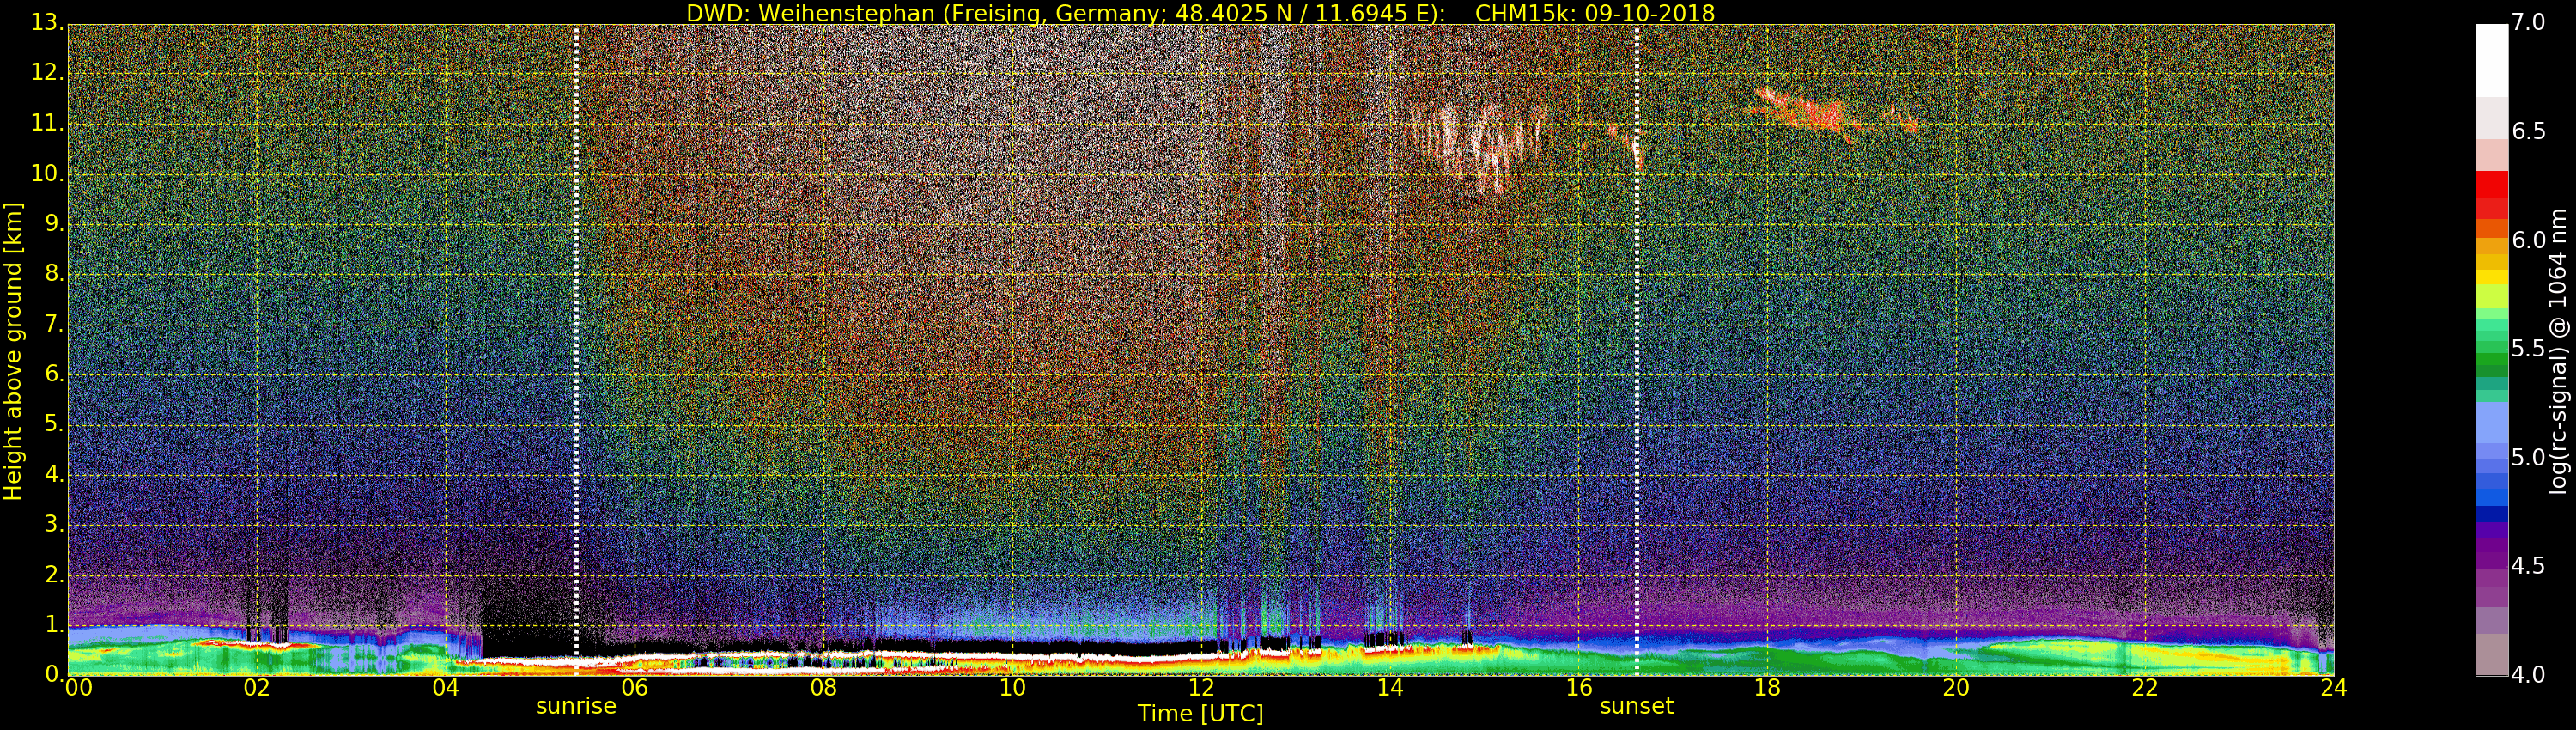Click the Height above ground [km] label
Image resolution: width=2576 pixels, height=730 pixels.
13,350
